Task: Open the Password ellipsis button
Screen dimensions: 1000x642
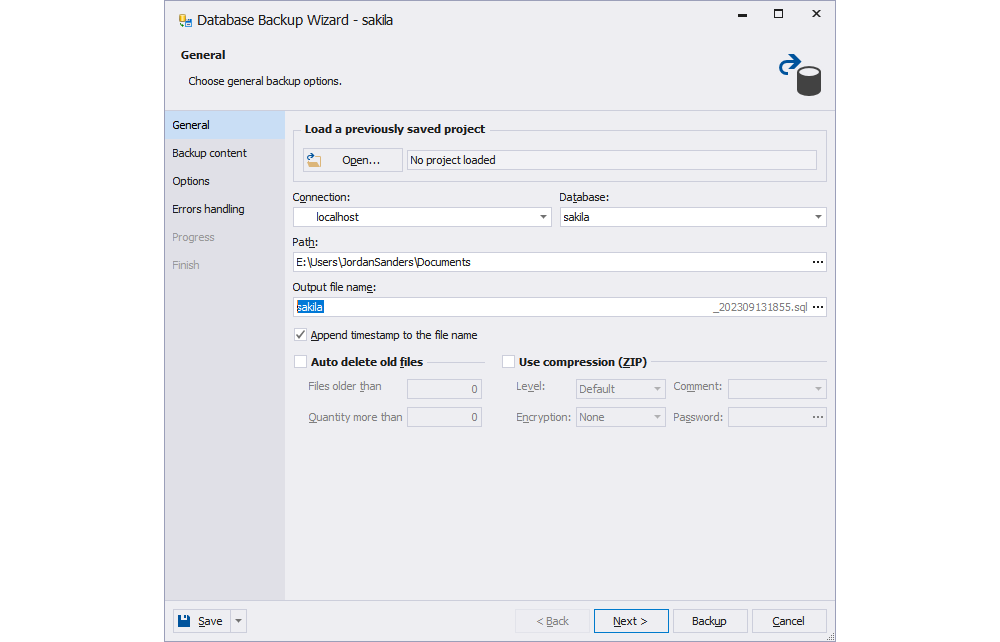Action: coord(818,416)
